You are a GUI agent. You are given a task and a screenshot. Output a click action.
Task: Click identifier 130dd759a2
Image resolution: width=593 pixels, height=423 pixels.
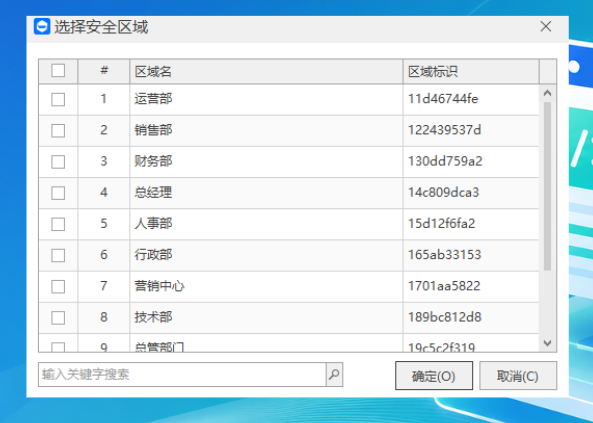click(x=445, y=162)
